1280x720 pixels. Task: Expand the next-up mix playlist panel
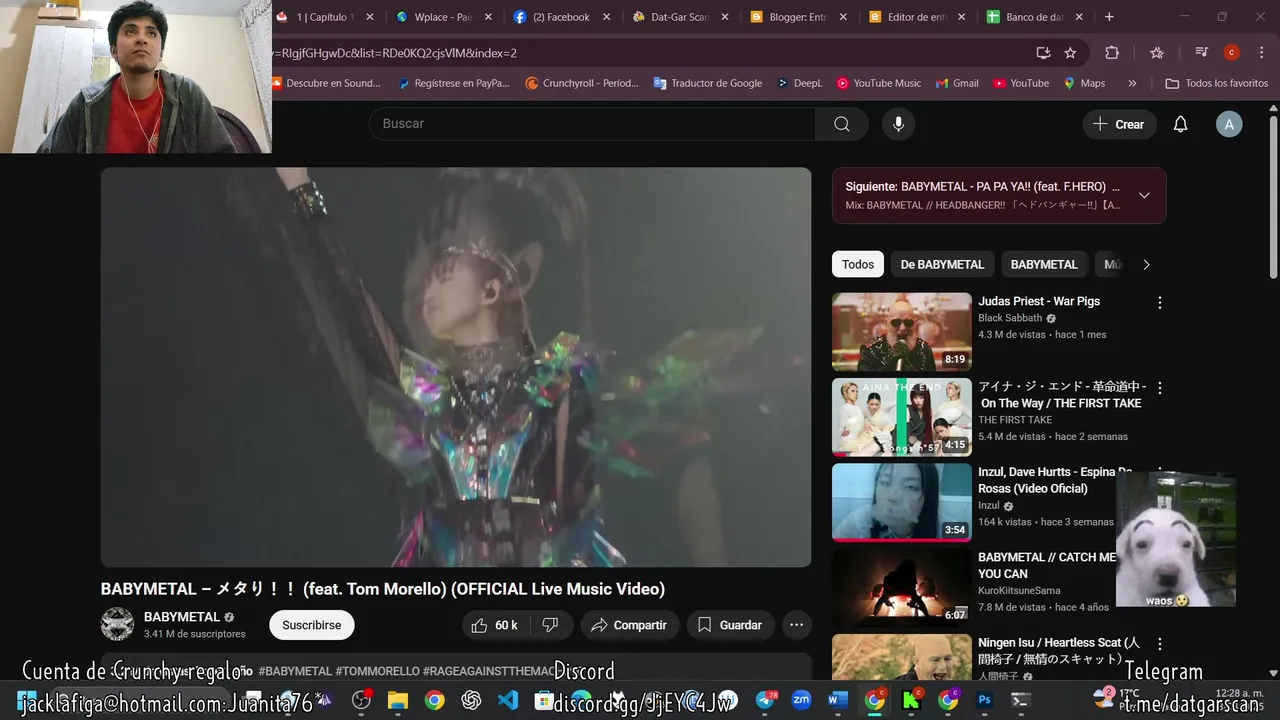pos(1145,195)
